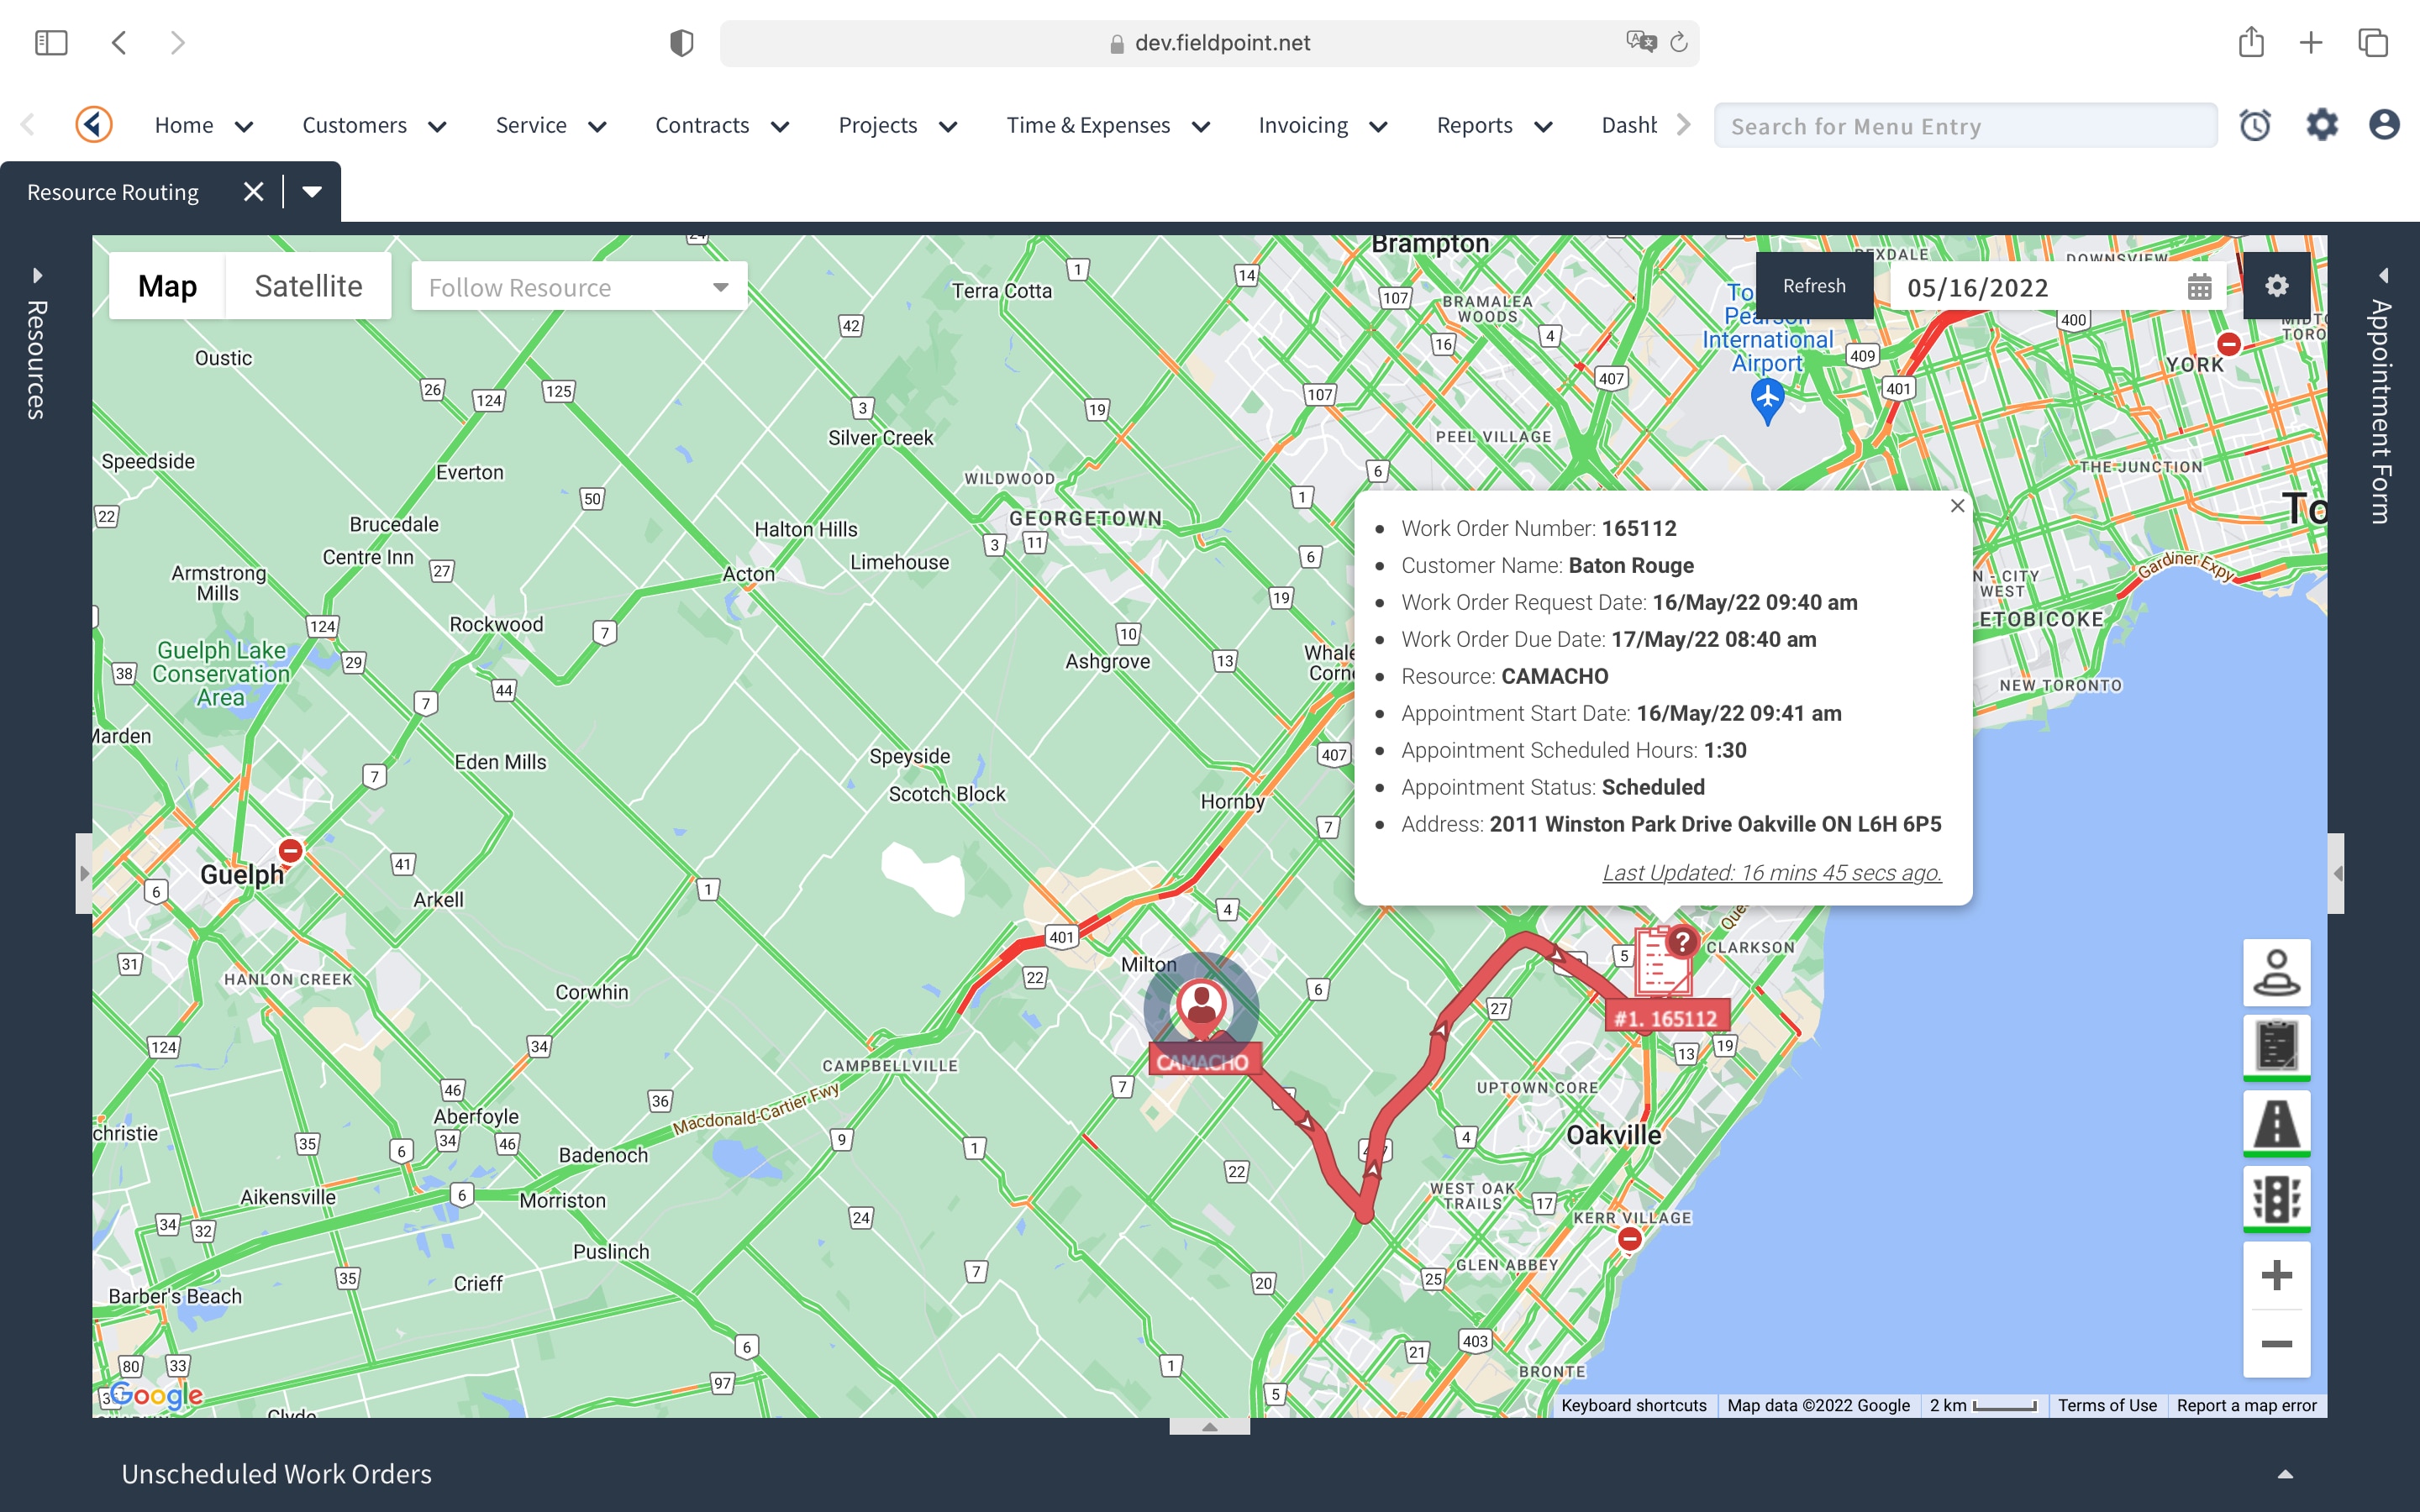2420x1512 pixels.
Task: Expand the Resources side panel
Action: tap(37, 275)
